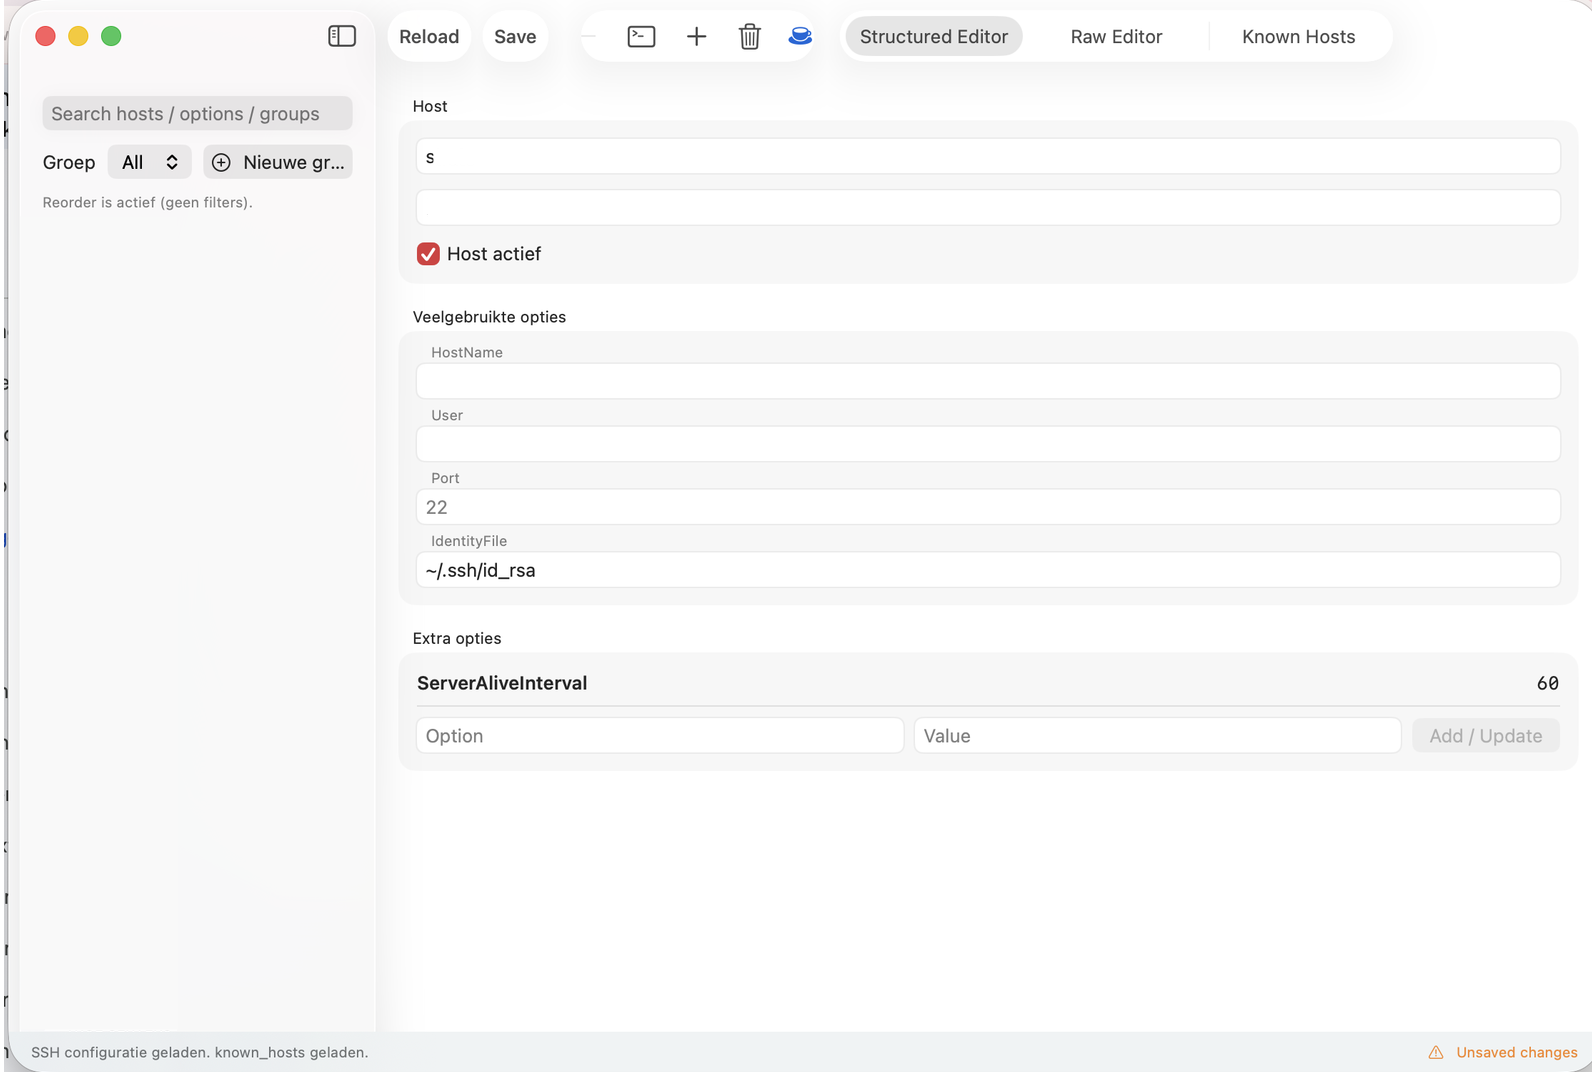The image size is (1592, 1072).
Task: Uncheck the Host actief checkbox
Action: (428, 254)
